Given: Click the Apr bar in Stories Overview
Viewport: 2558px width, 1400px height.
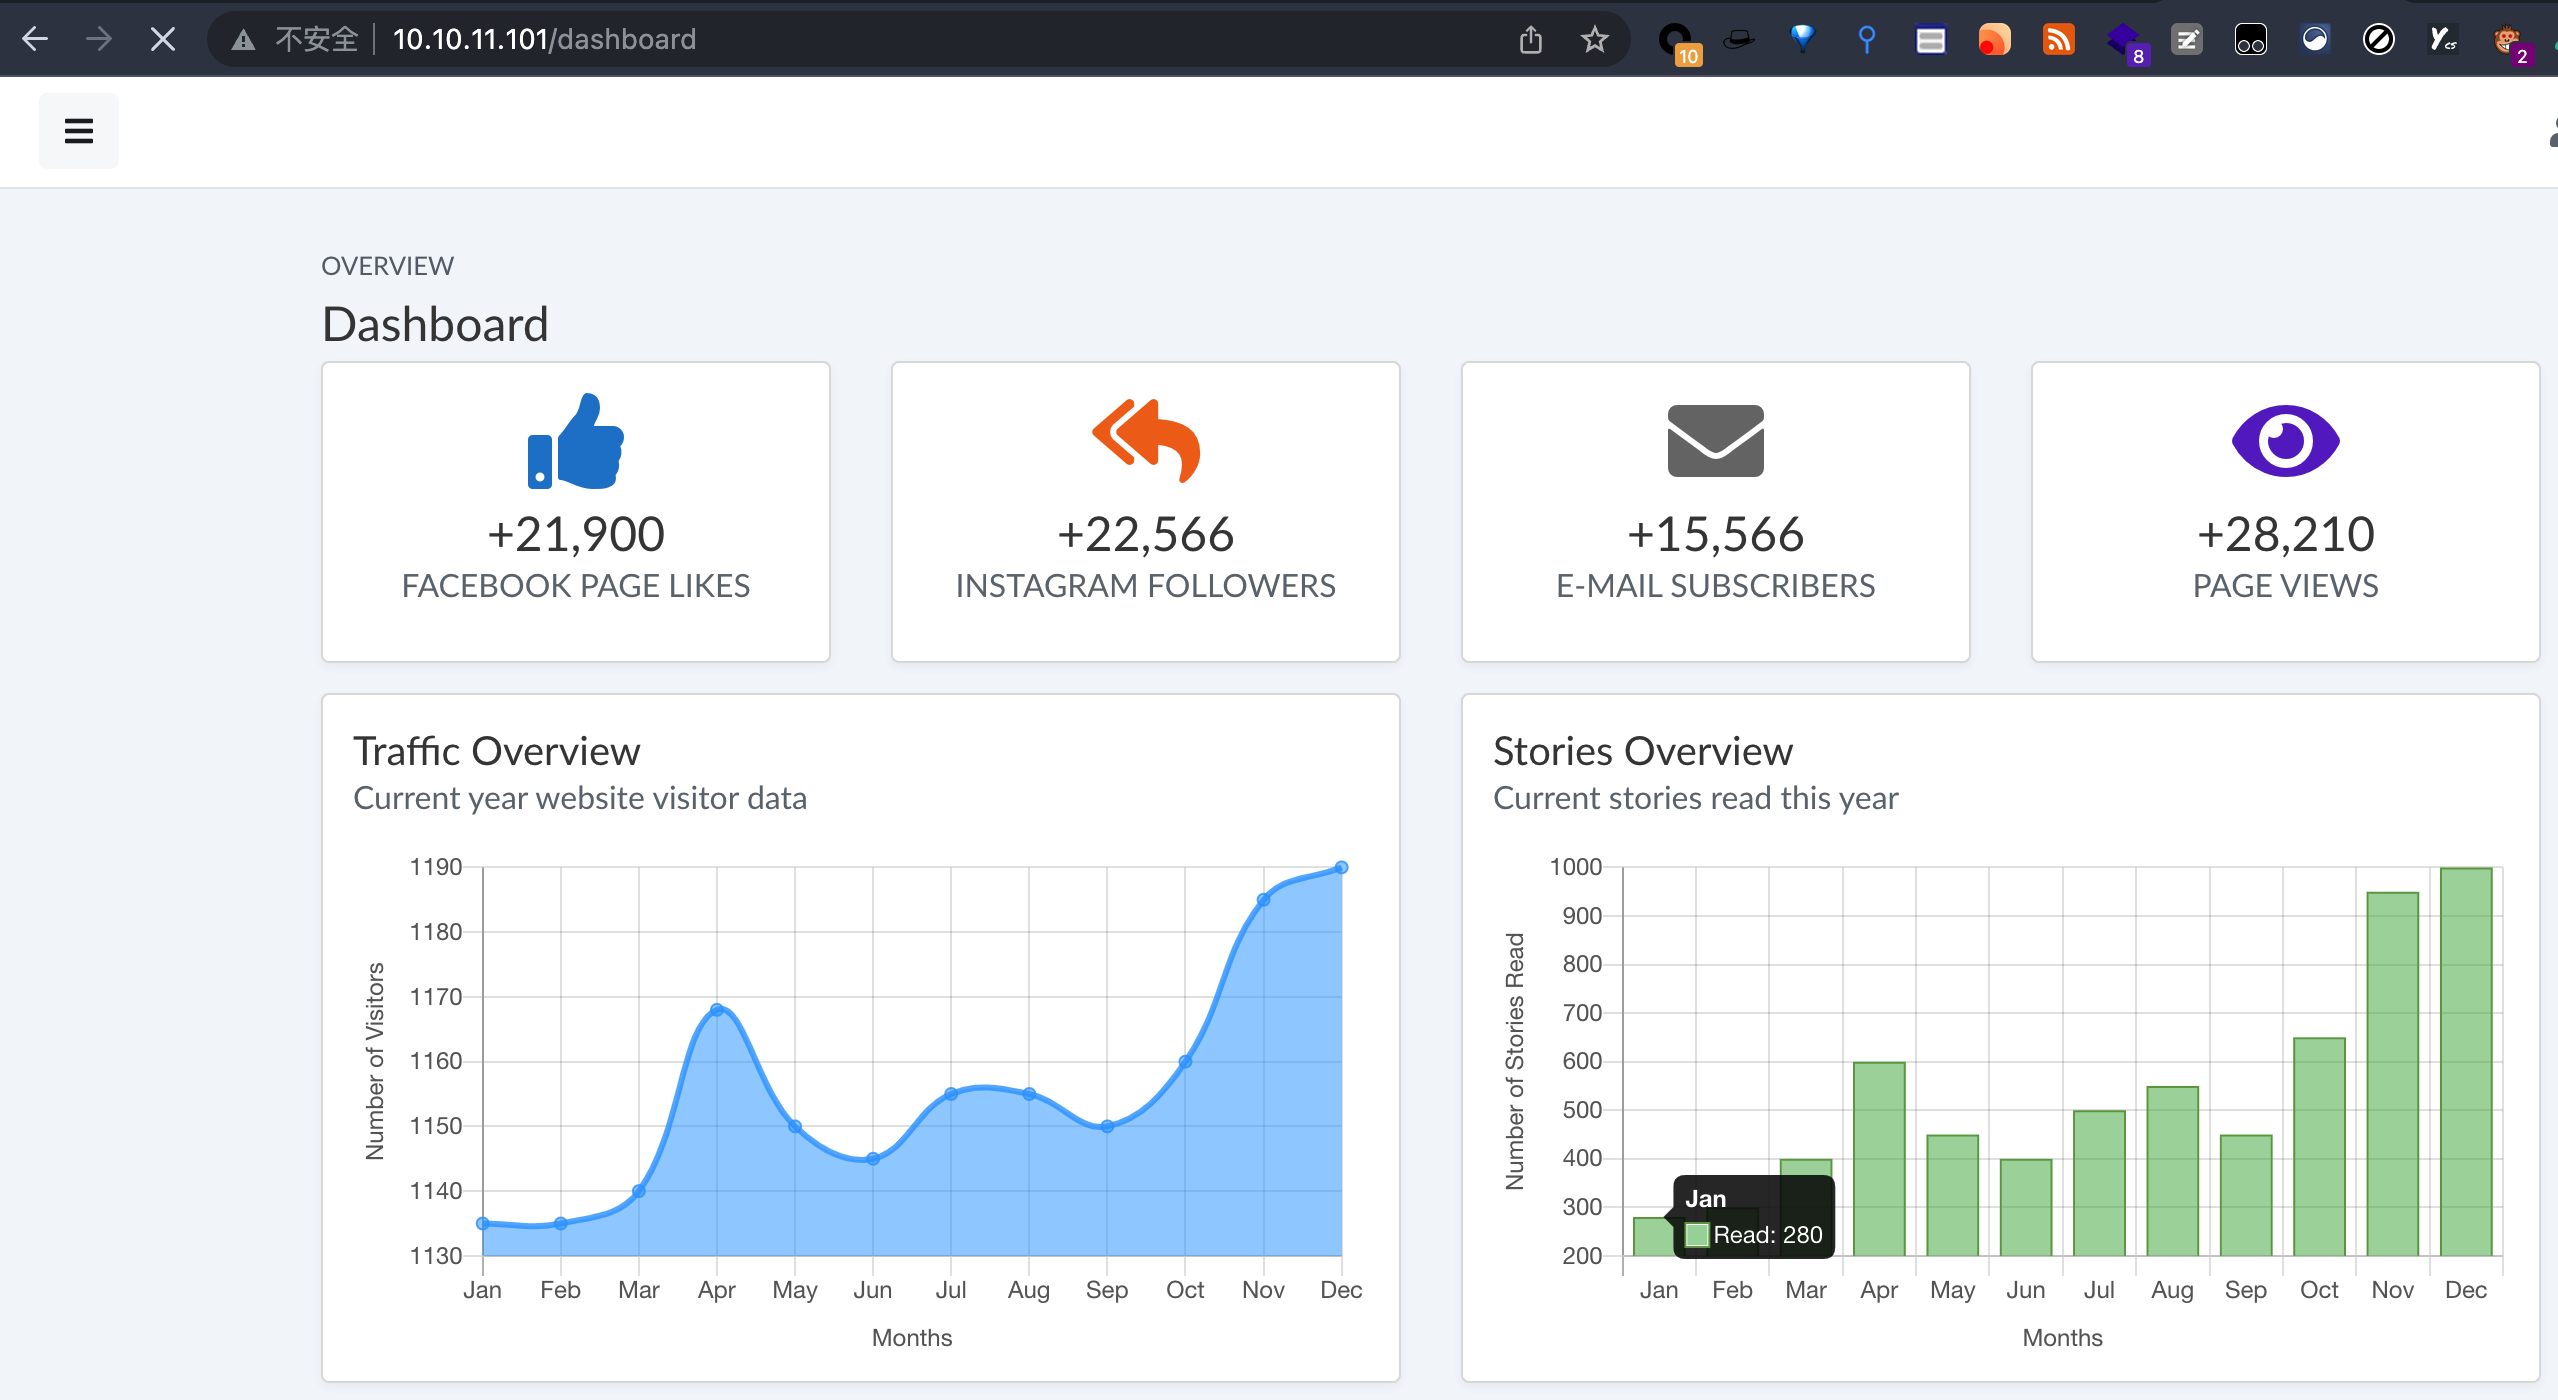Looking at the screenshot, I should (1879, 1159).
